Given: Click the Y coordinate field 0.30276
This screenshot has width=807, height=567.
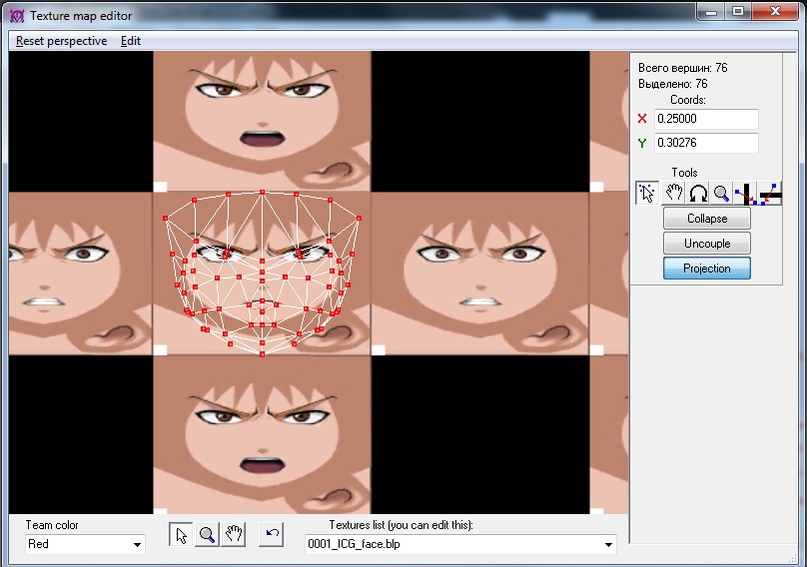Looking at the screenshot, I should tap(706, 143).
